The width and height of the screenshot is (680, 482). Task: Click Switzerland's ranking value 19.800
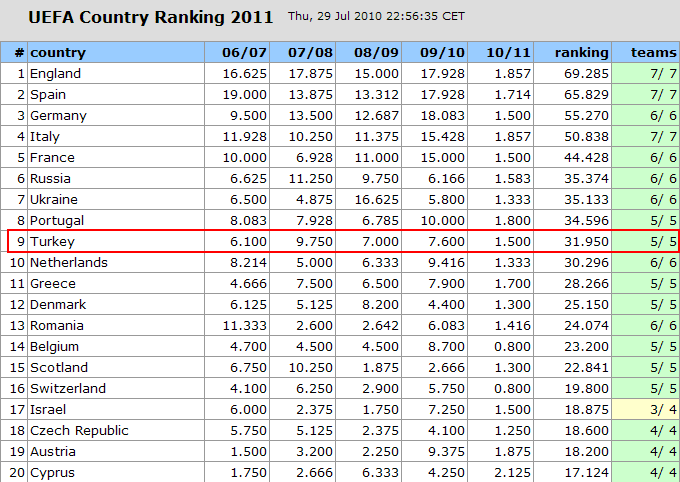586,389
